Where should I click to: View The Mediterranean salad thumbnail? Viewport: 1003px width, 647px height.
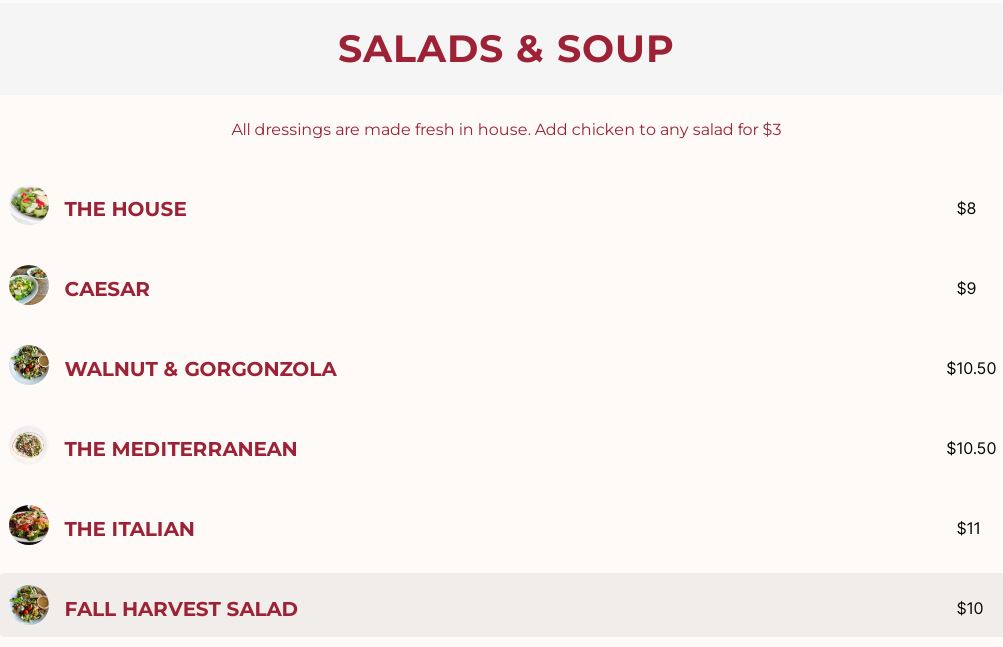point(29,445)
